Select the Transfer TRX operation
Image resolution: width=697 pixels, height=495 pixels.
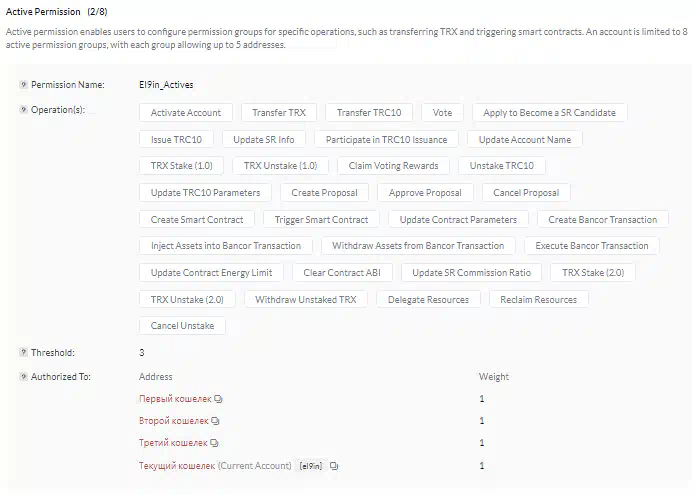(279, 113)
